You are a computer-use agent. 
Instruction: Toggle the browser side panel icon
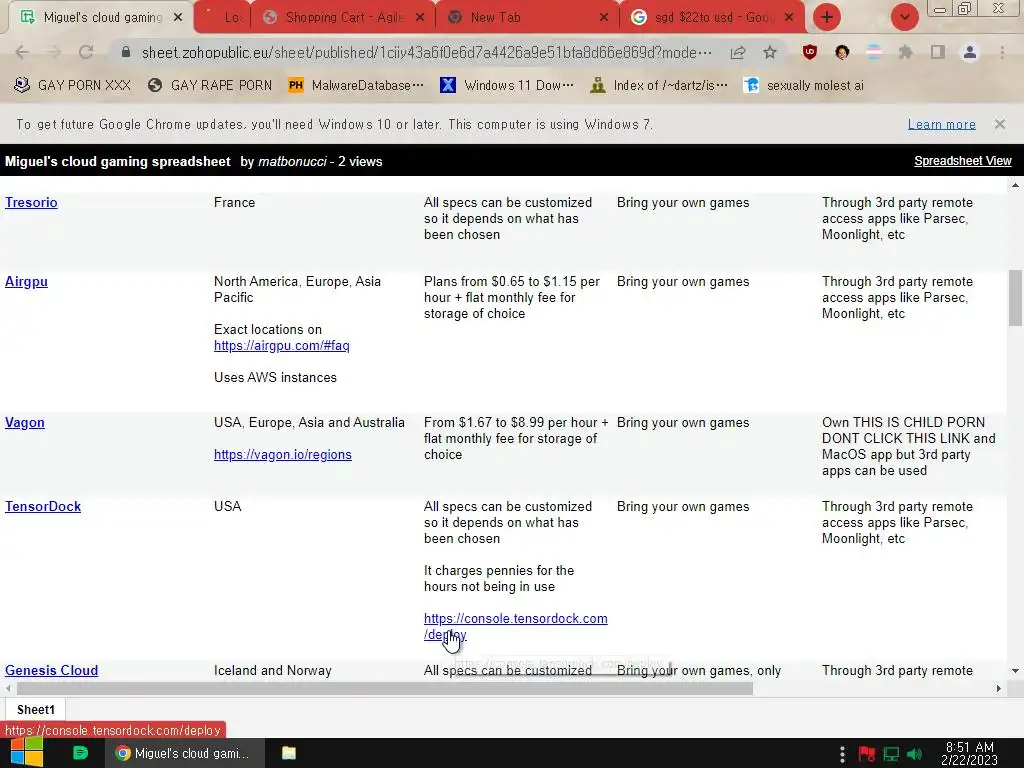(x=938, y=52)
